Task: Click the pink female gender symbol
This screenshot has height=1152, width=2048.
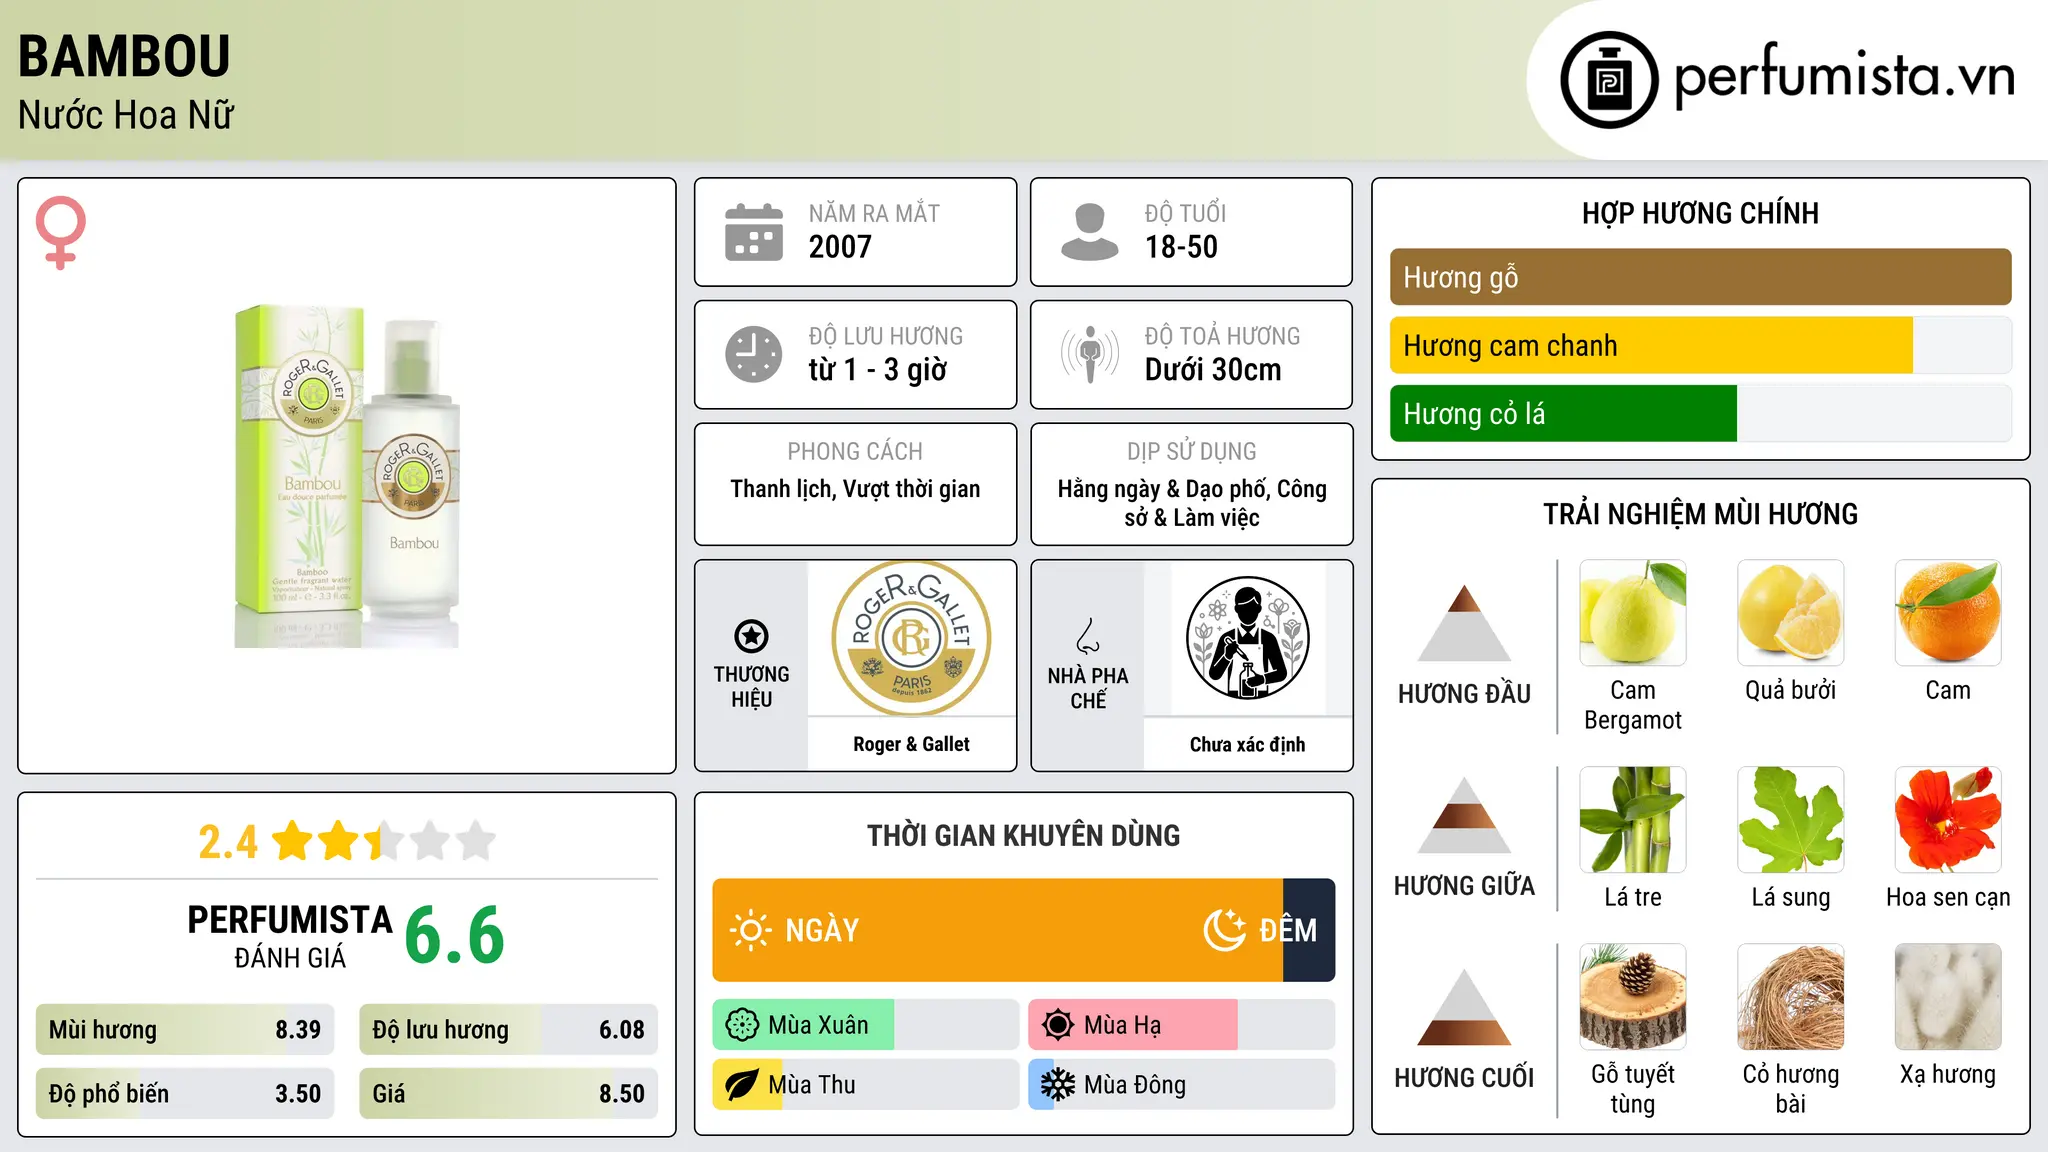Action: 61,233
